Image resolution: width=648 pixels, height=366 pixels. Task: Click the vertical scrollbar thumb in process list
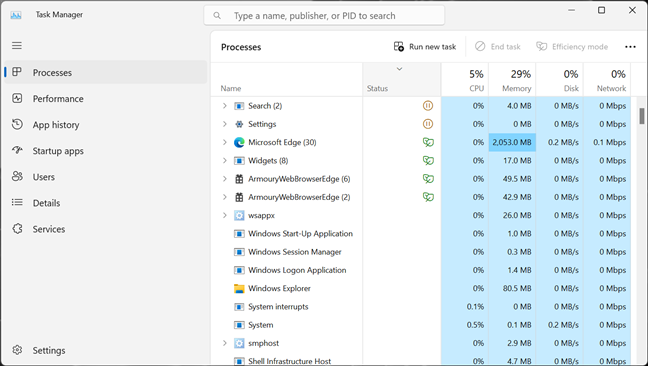[x=641, y=116]
